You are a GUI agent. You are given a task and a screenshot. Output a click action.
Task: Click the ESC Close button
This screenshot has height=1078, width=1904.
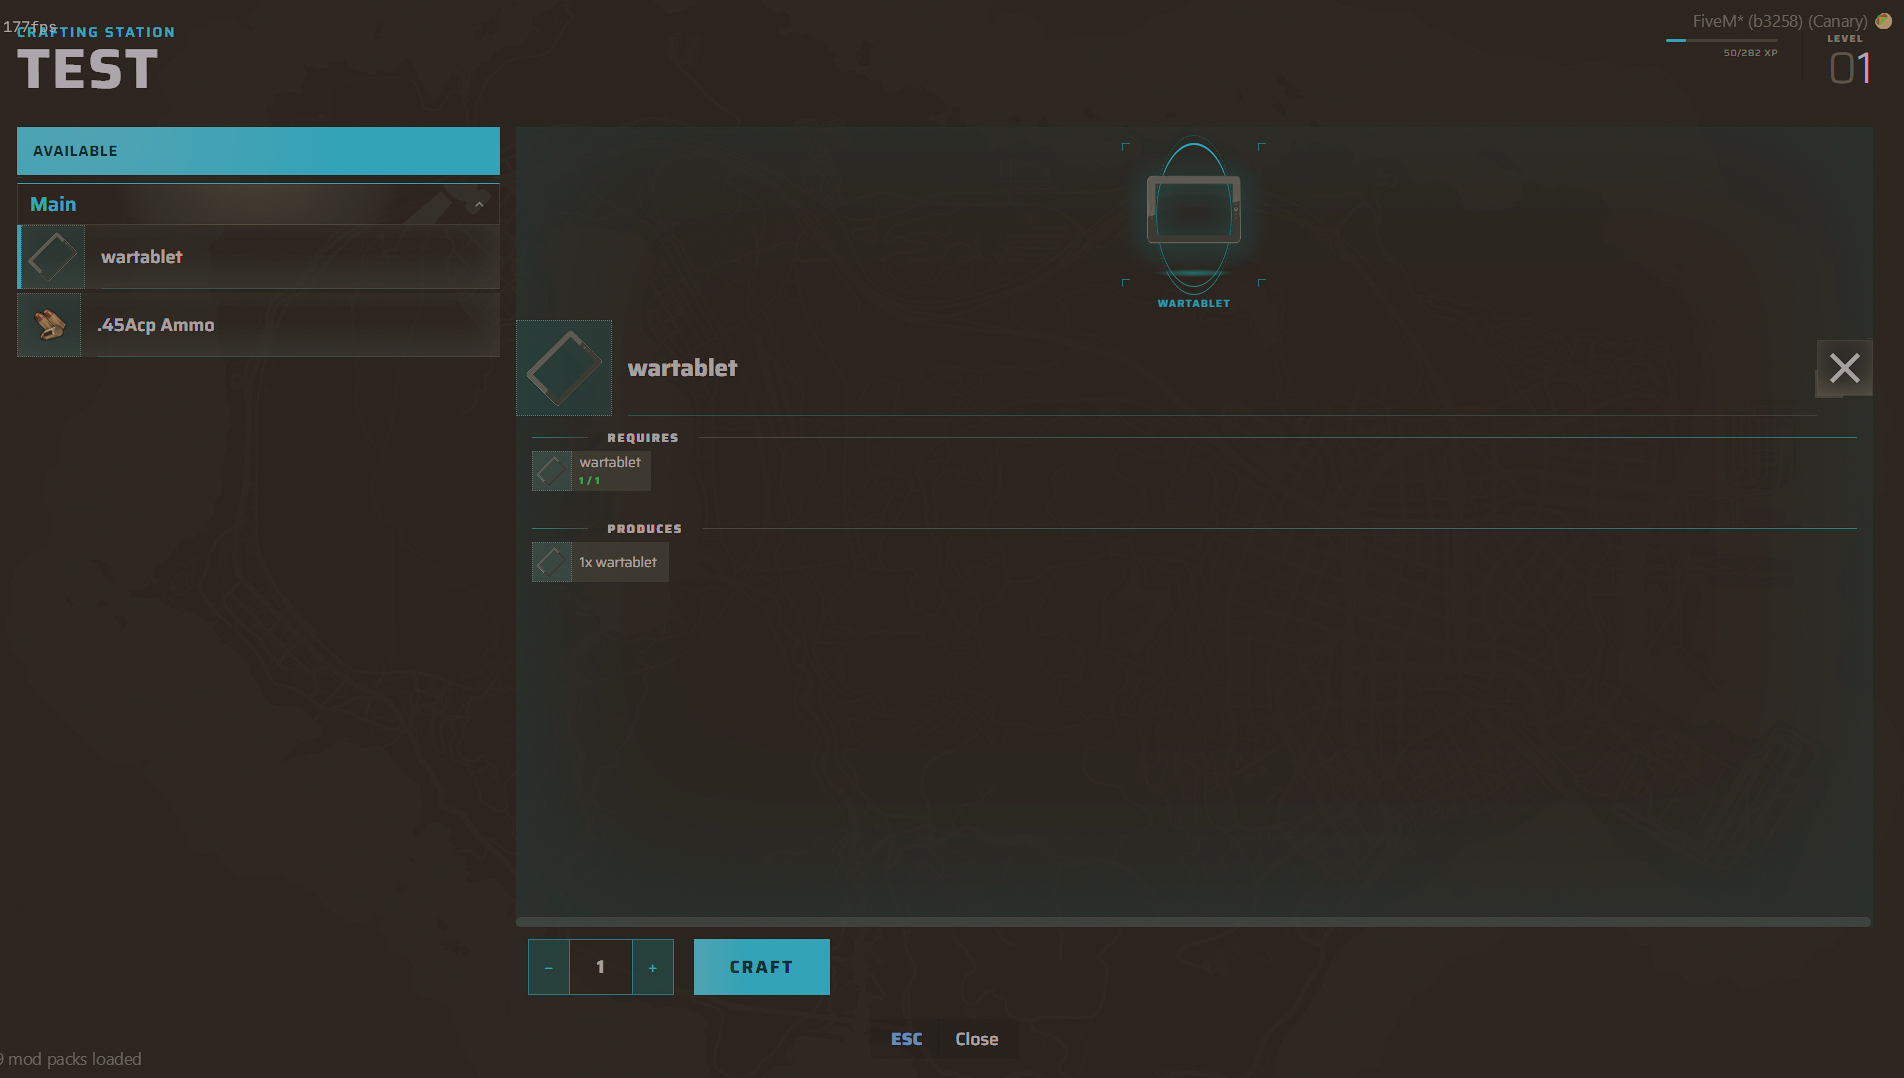pyautogui.click(x=944, y=1039)
